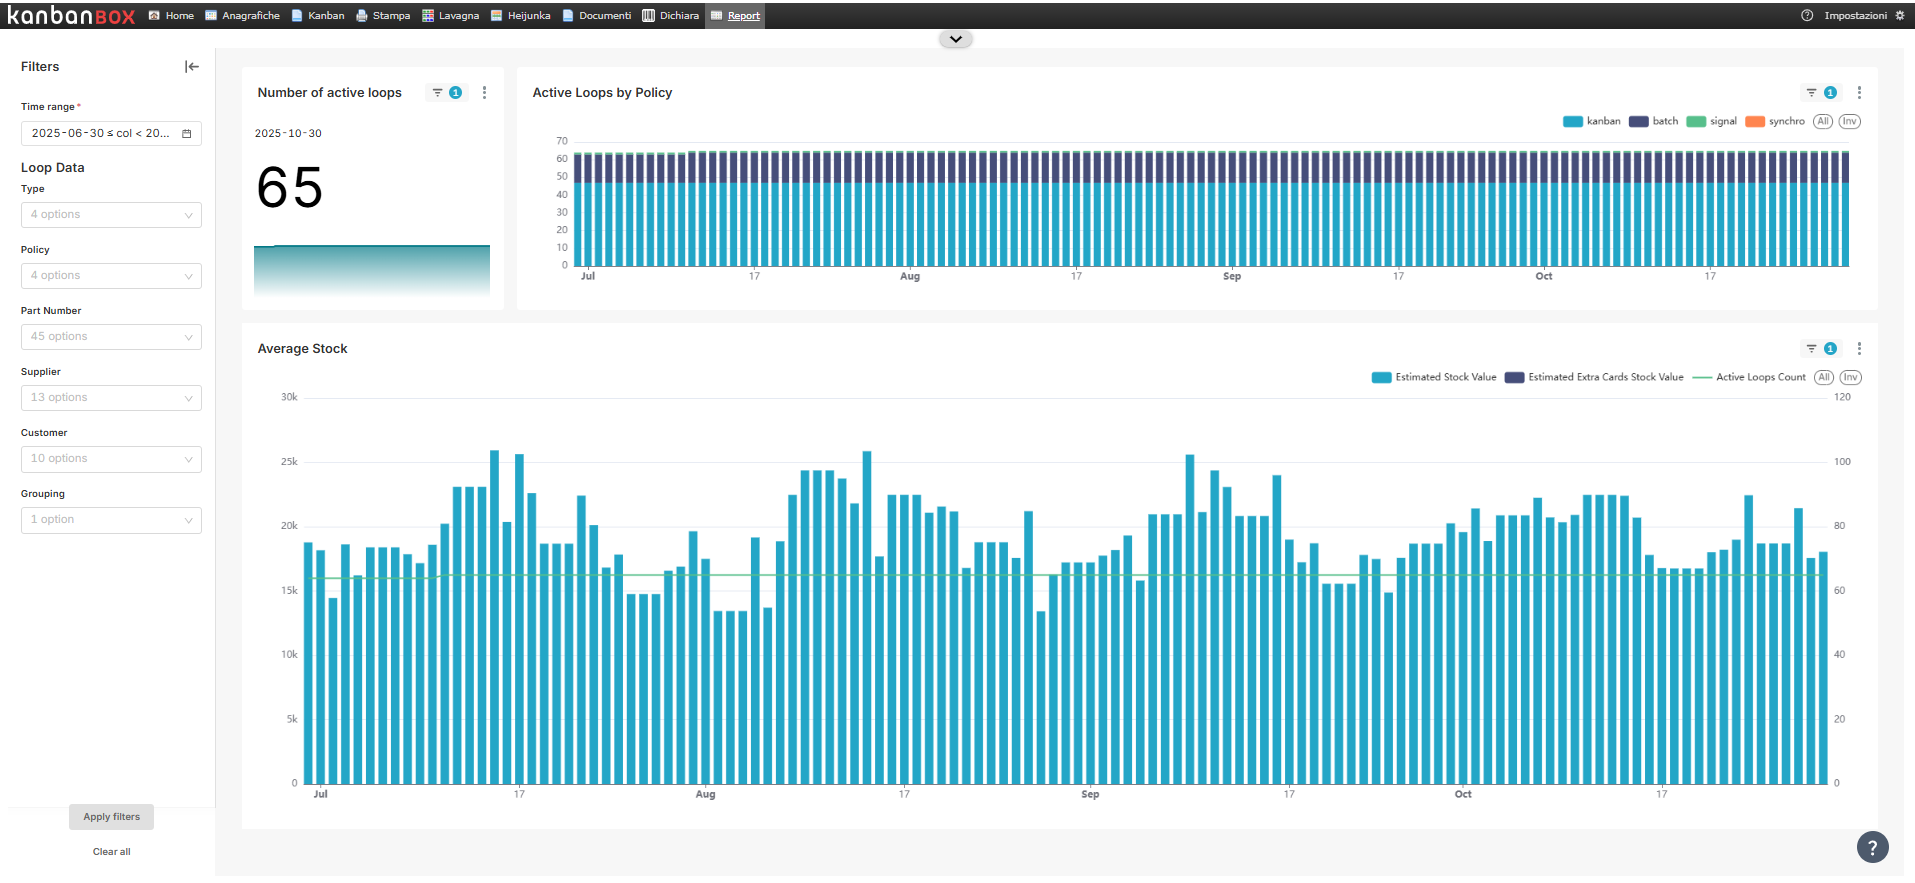Viewport: 1915px width, 883px height.
Task: Open three-dot menu on Number of active loops
Action: [485, 93]
